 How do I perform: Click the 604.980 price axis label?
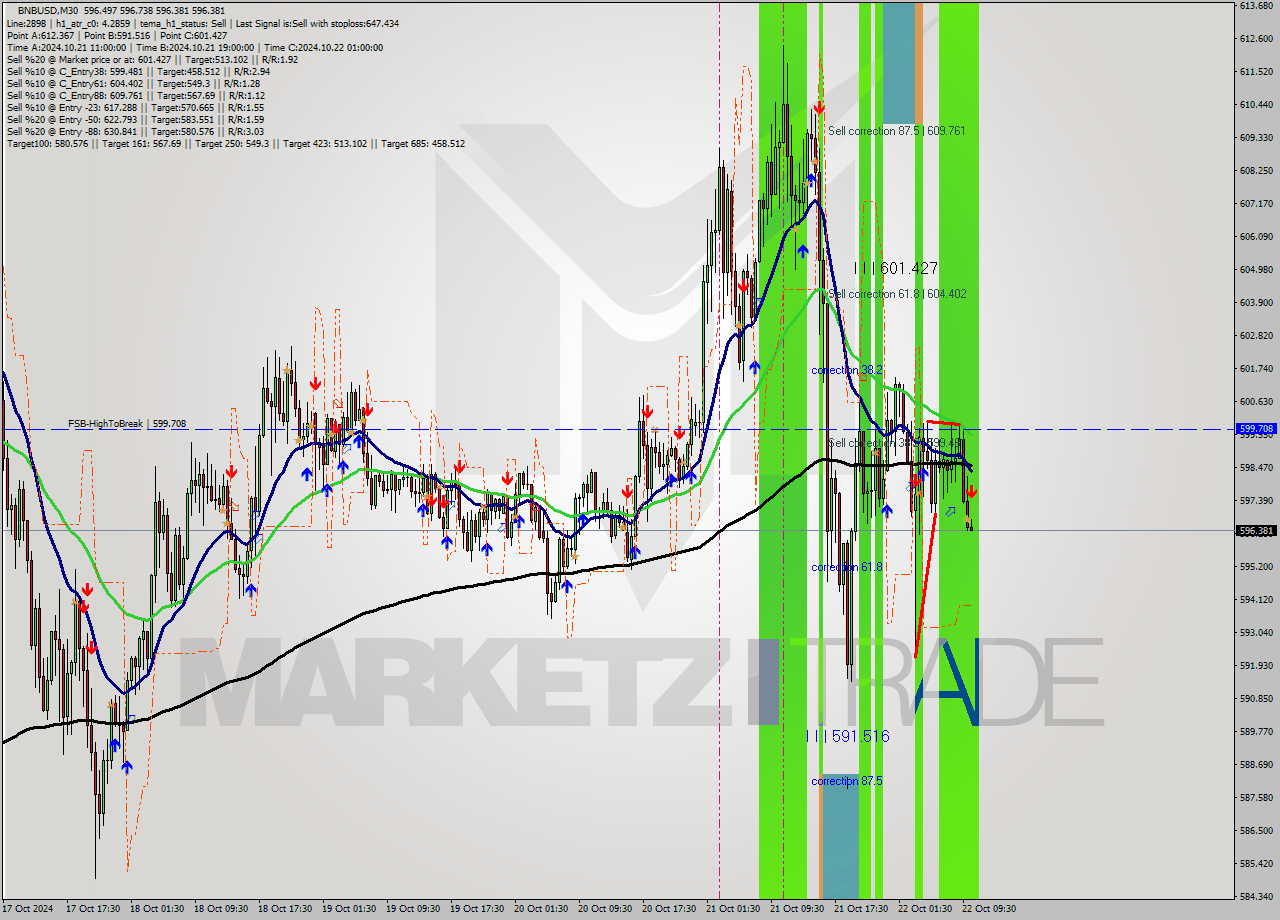coord(1256,269)
